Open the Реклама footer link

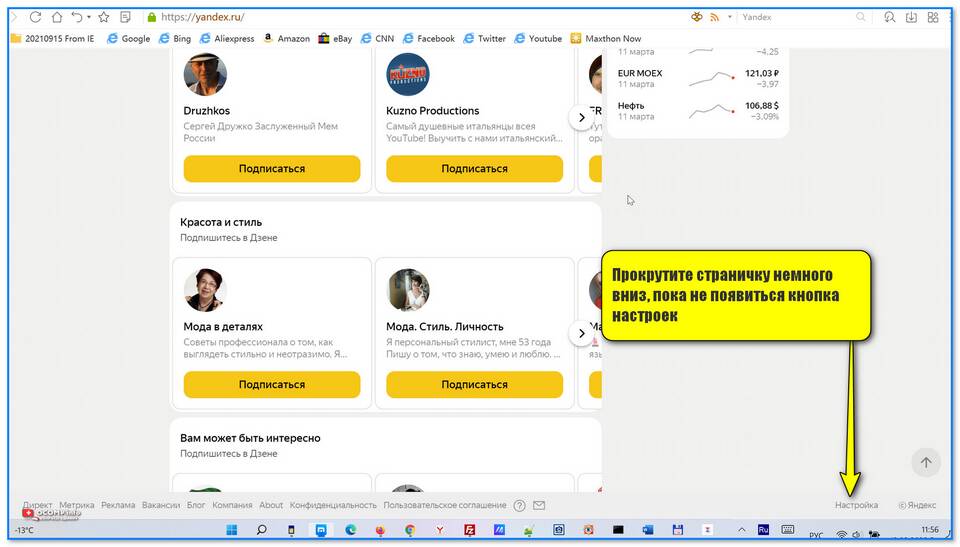(118, 505)
